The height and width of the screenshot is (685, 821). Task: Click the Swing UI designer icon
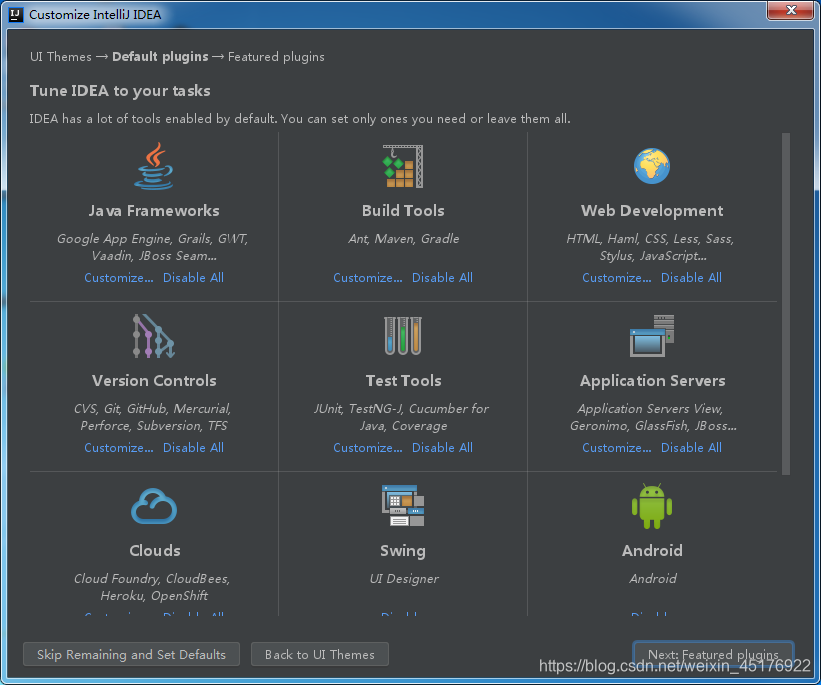403,505
